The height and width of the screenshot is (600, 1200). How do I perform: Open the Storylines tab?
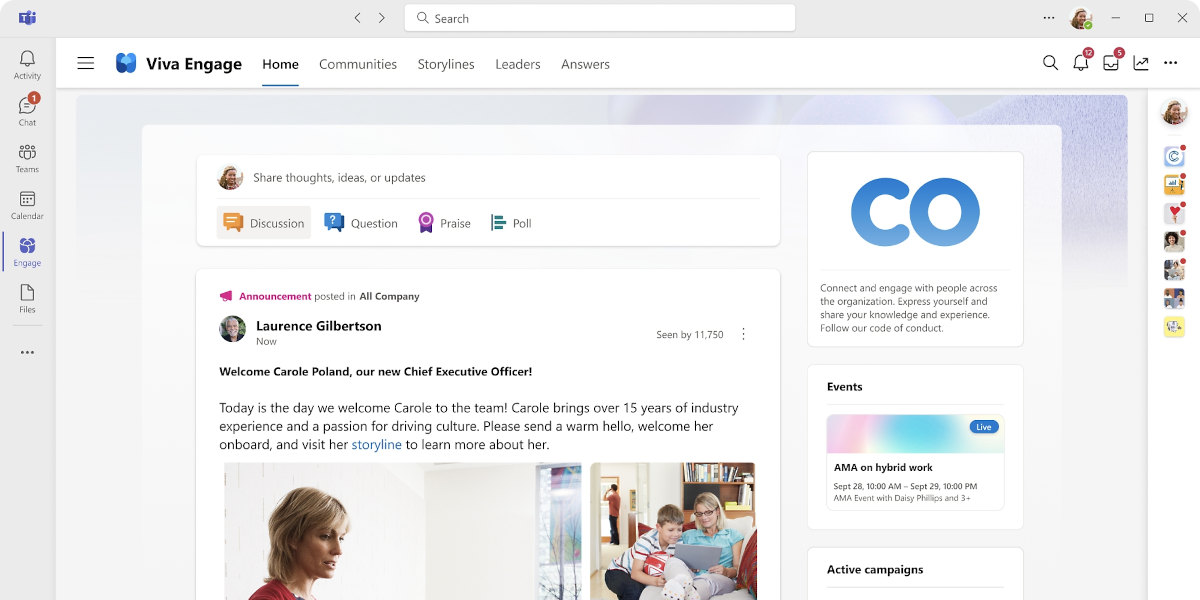click(x=446, y=64)
